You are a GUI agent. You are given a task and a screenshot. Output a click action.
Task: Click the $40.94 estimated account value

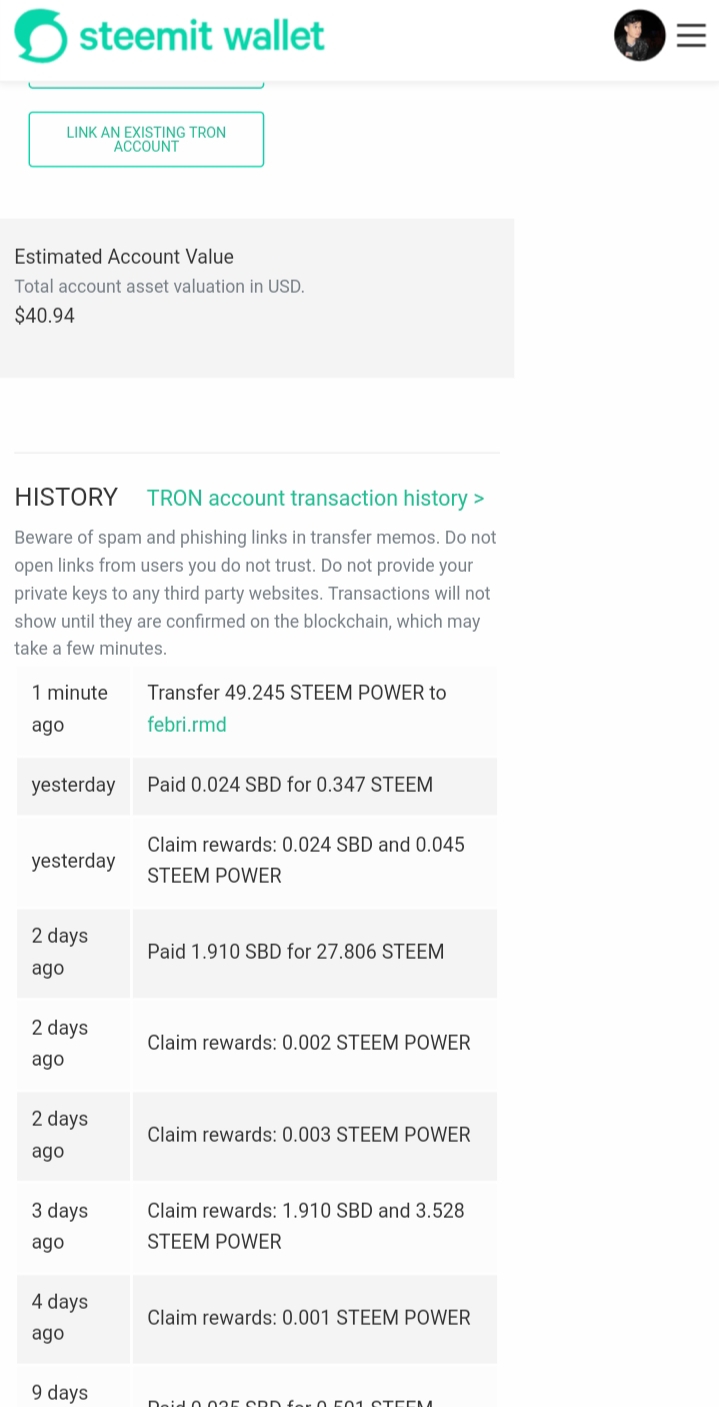[45, 316]
